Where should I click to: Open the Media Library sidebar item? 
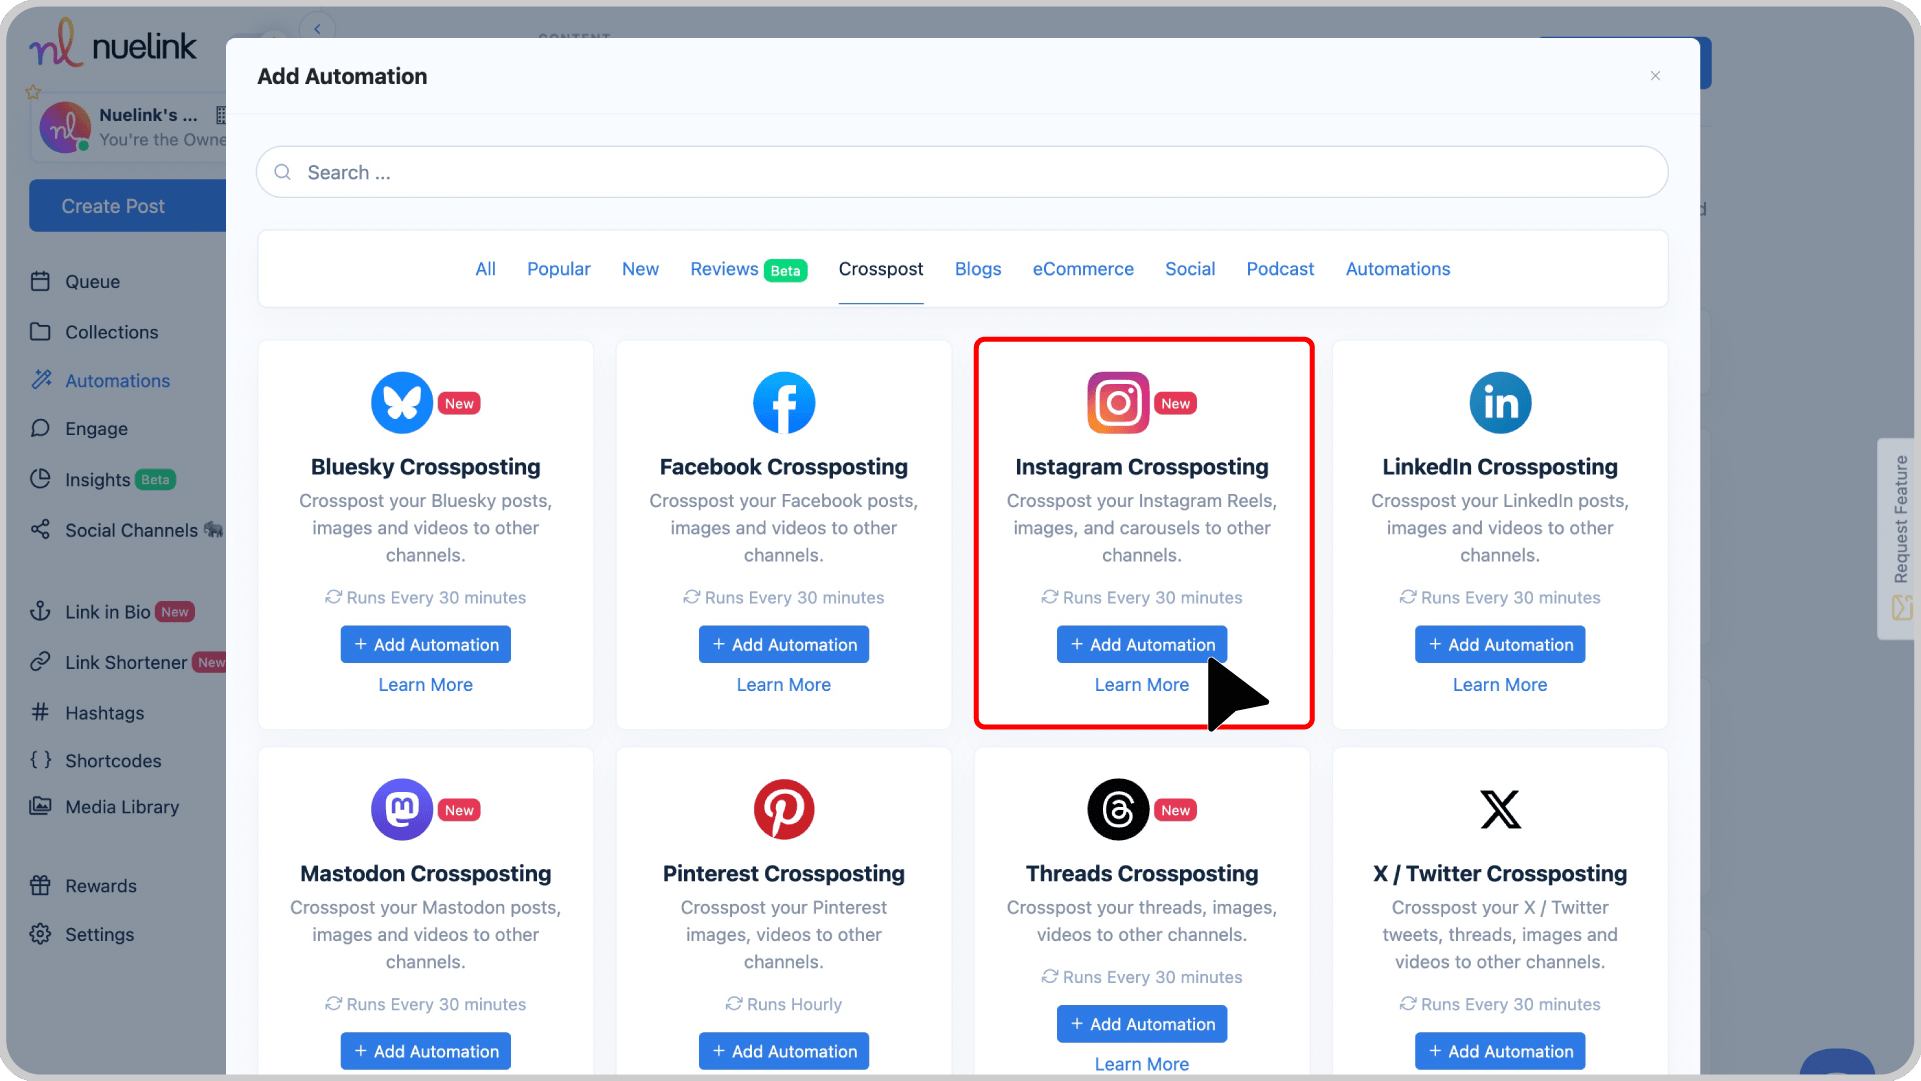pyautogui.click(x=121, y=806)
